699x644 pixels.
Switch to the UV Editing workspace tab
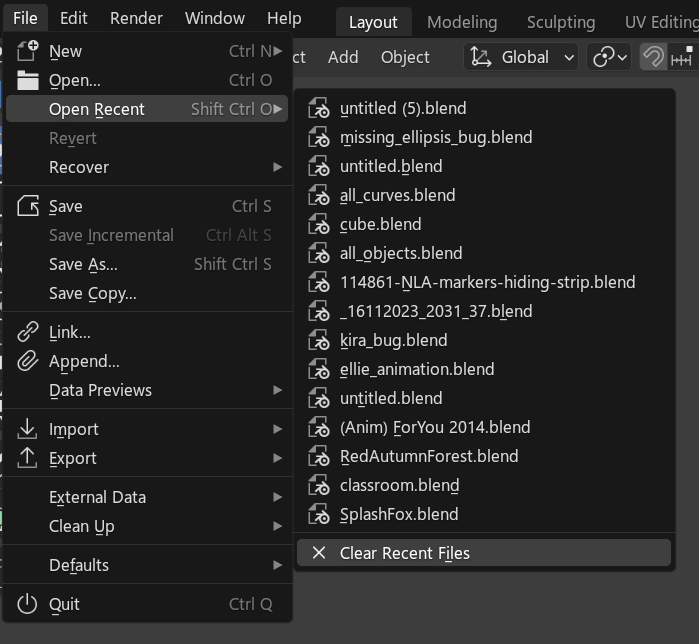[x=662, y=22]
